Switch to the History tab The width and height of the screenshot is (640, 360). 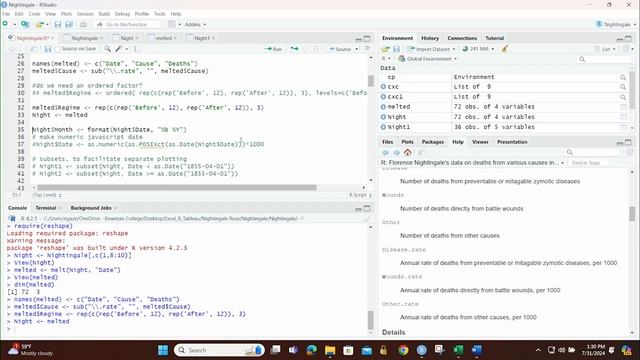coord(430,38)
